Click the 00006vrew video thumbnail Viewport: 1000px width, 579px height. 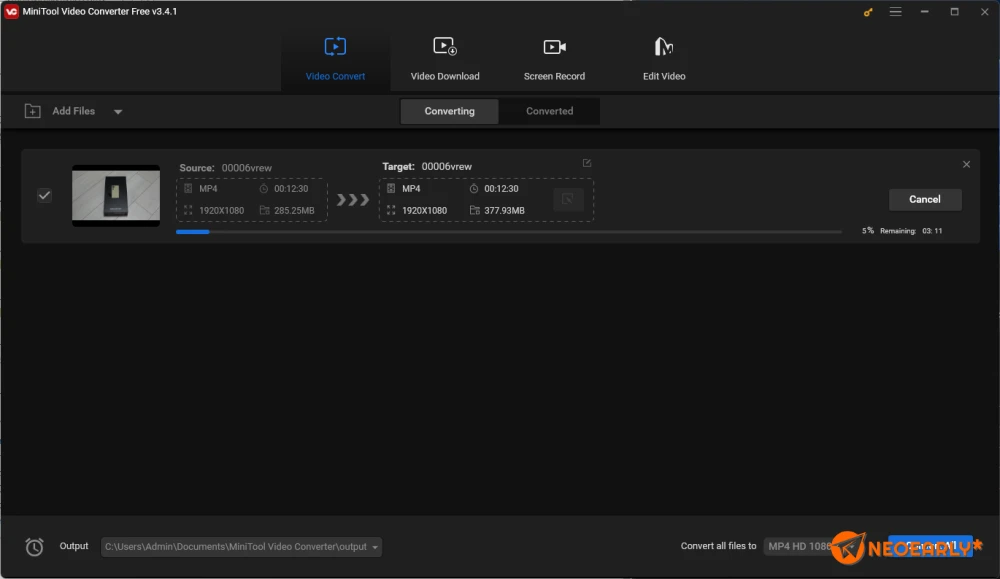click(116, 196)
